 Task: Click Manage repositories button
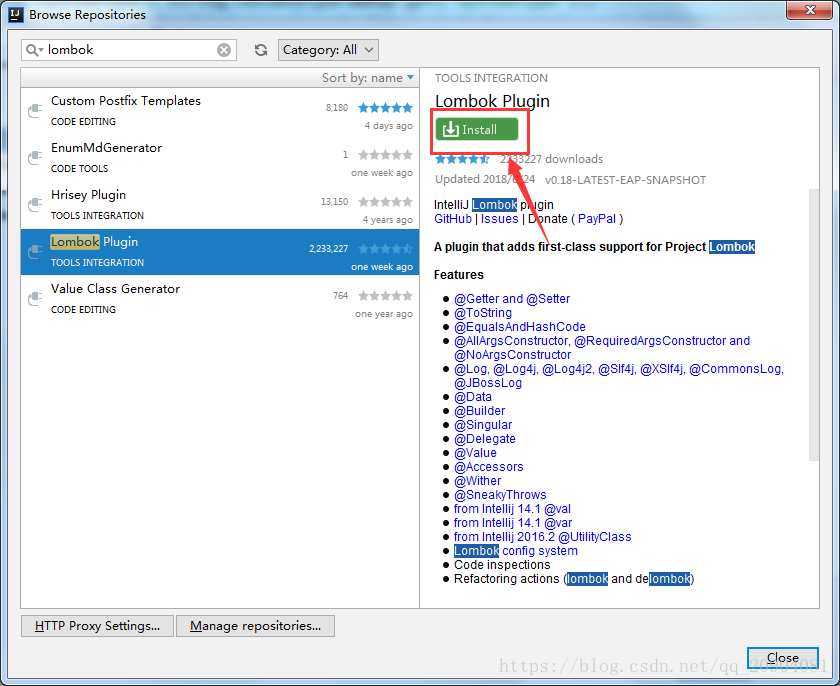coord(255,626)
